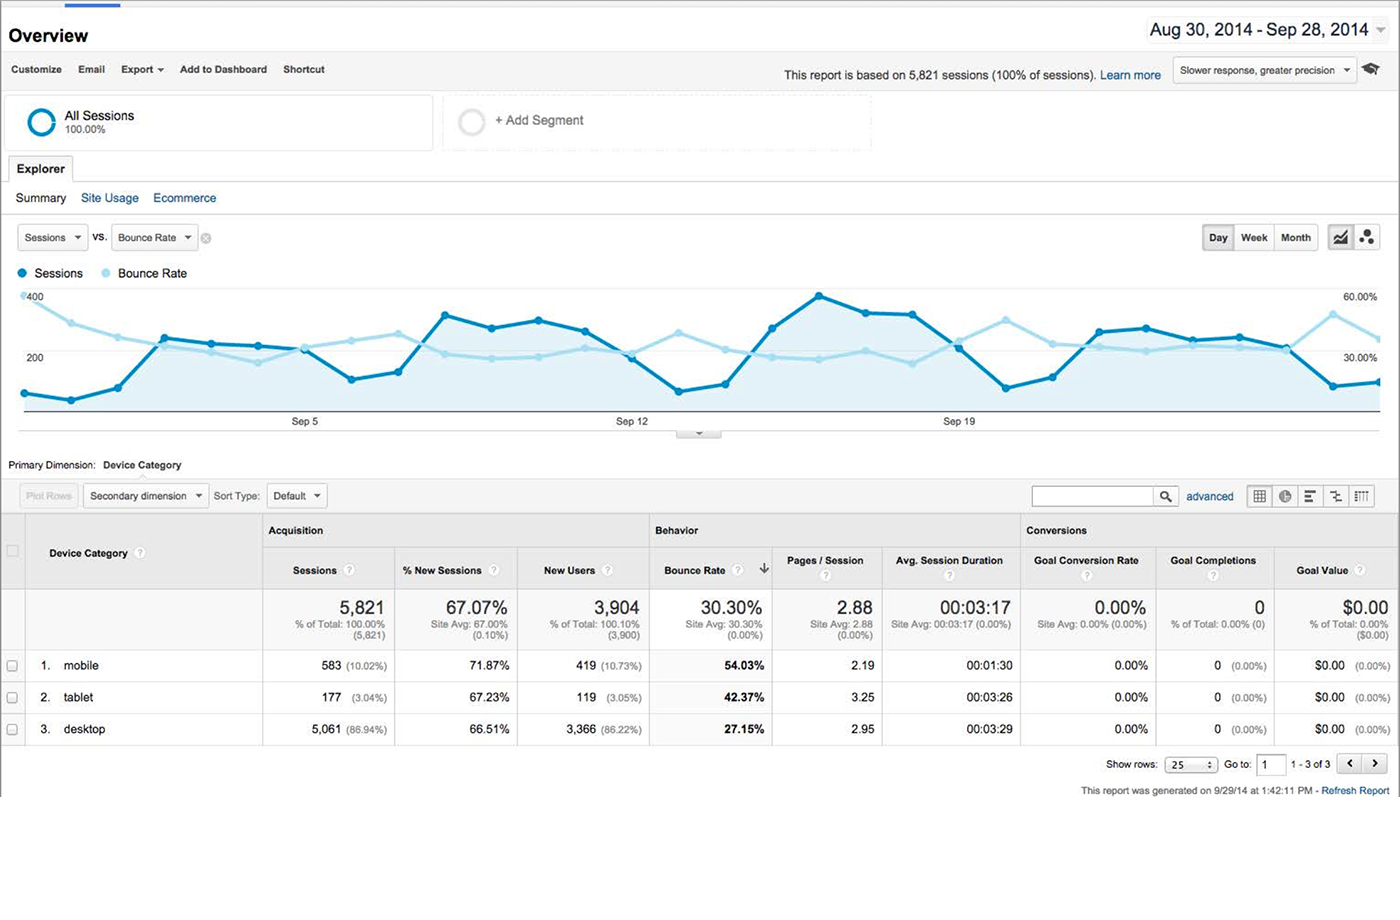
Task: Check the desktop row checkbox
Action: coord(12,730)
